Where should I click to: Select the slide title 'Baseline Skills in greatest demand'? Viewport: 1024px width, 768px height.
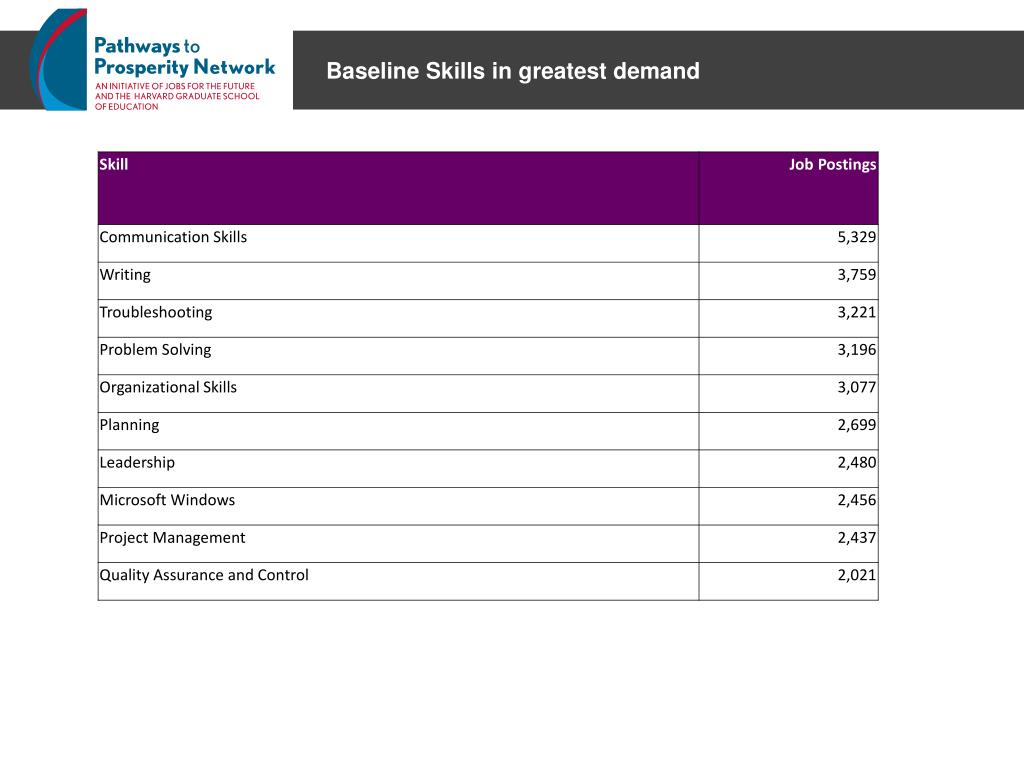click(513, 71)
